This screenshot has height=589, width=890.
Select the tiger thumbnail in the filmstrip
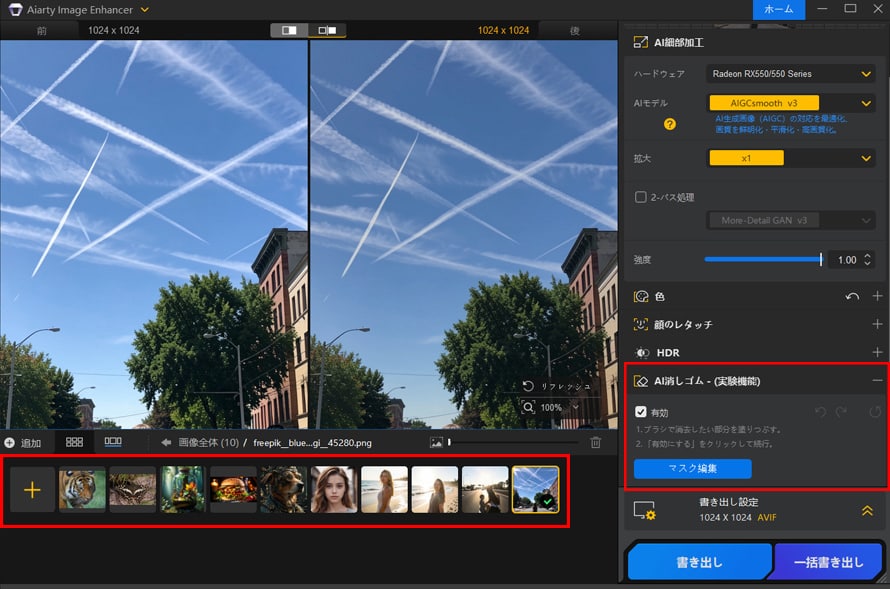pyautogui.click(x=82, y=490)
